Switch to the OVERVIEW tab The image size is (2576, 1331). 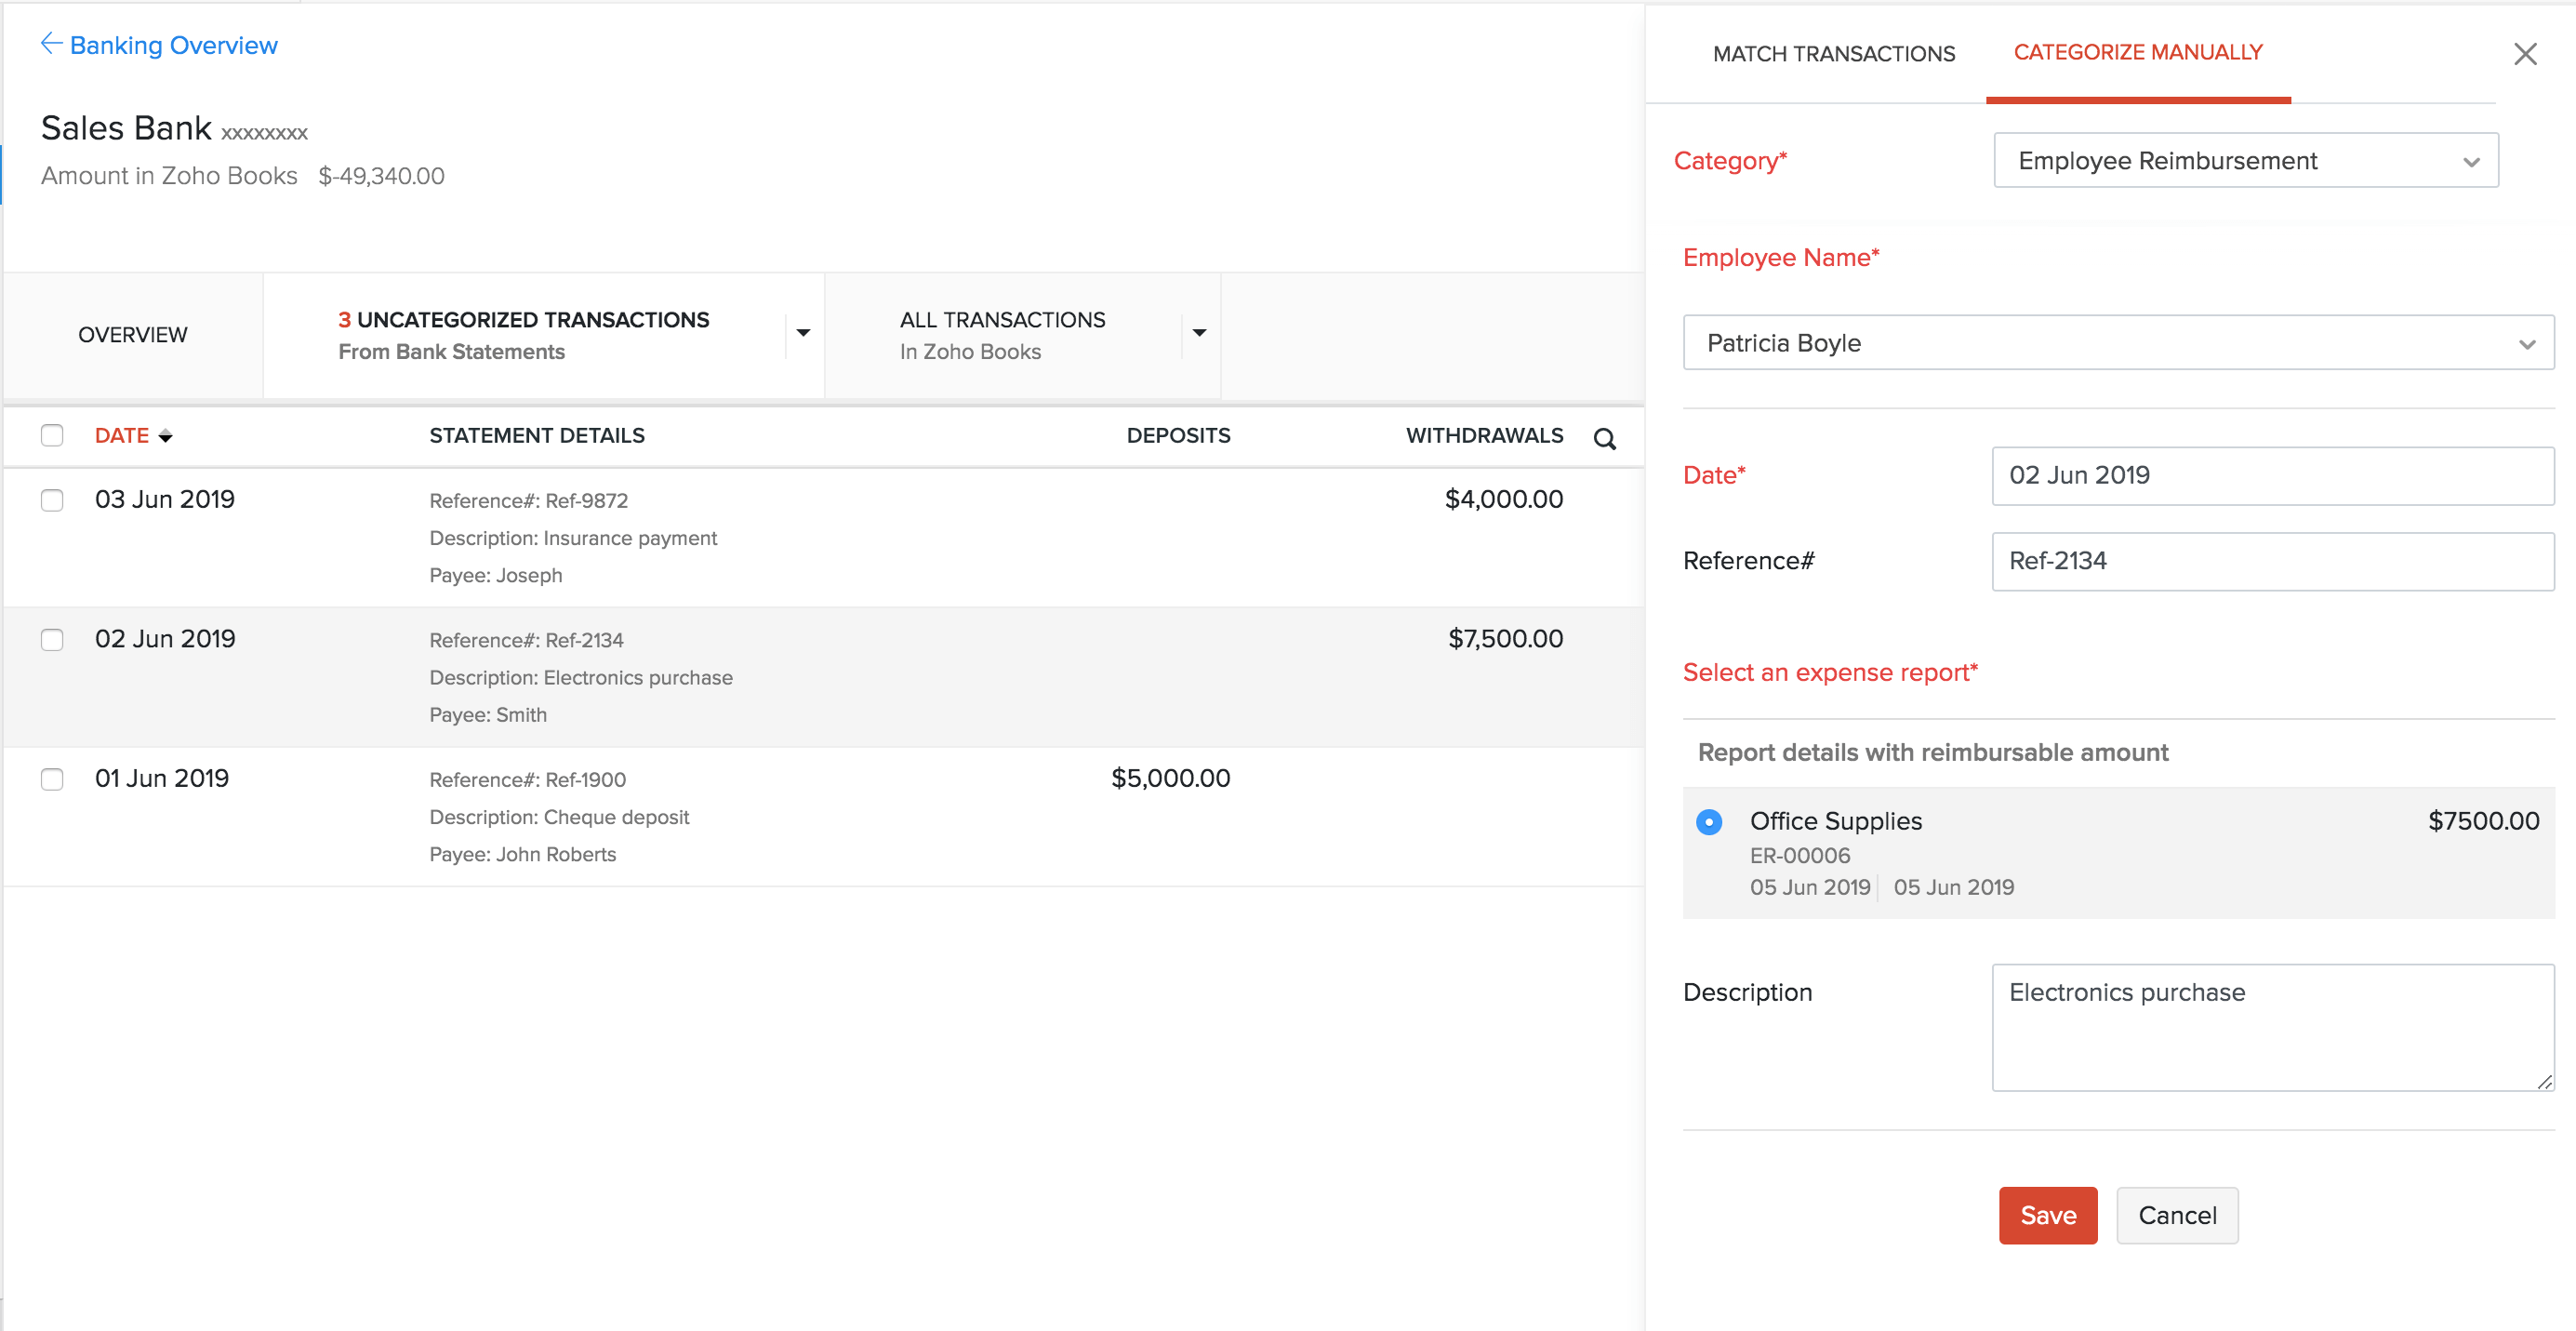click(x=132, y=334)
